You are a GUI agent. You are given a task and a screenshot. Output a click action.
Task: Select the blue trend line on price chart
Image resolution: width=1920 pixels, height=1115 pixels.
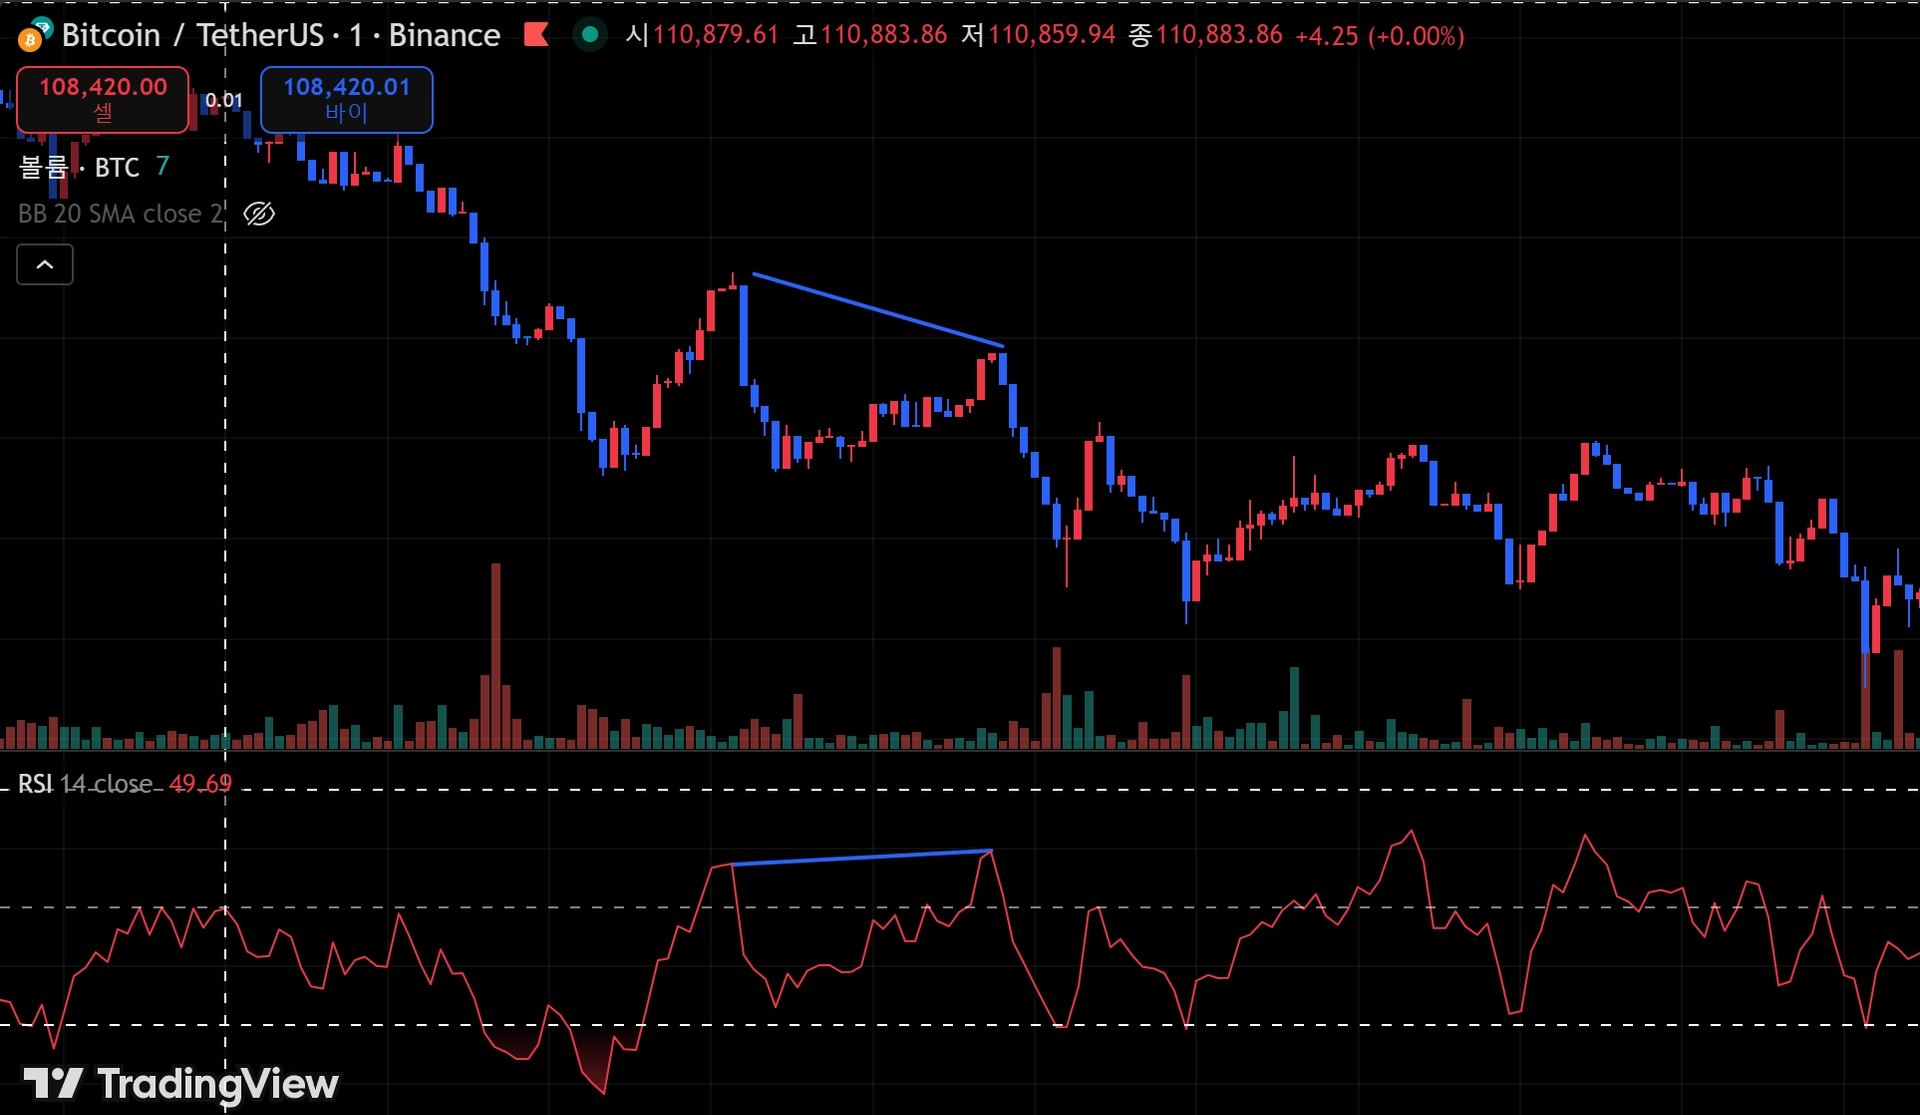(x=877, y=310)
